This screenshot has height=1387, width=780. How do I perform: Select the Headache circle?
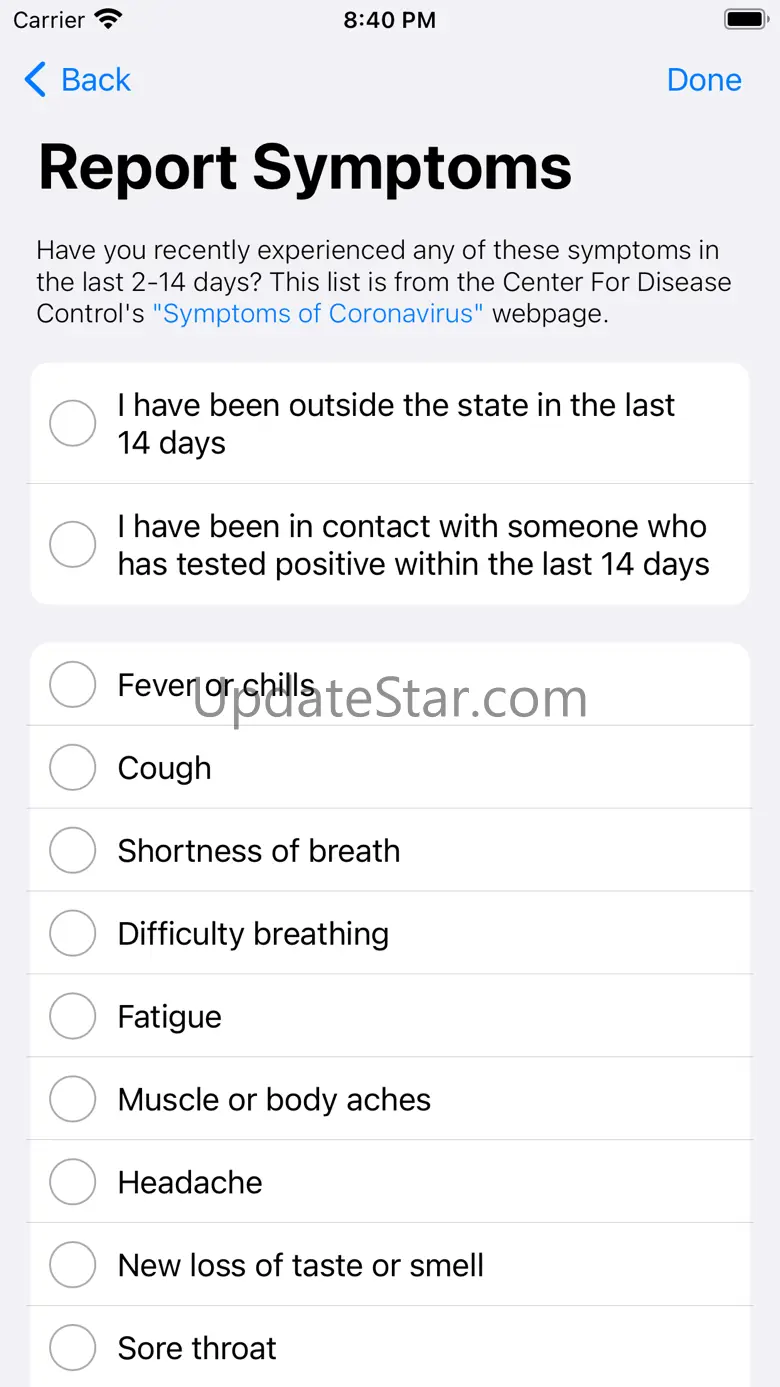click(x=73, y=1183)
